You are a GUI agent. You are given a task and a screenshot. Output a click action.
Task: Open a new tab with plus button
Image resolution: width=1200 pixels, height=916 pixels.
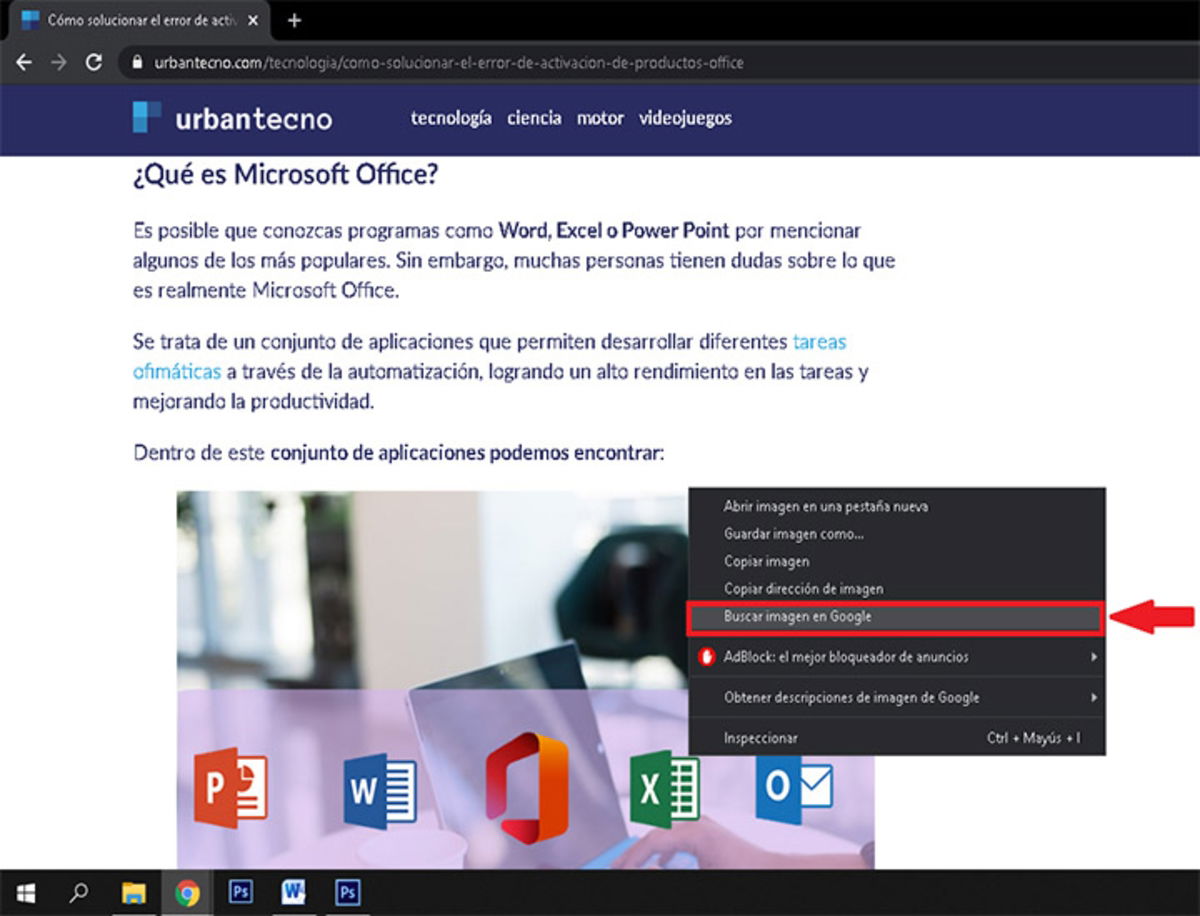point(294,20)
